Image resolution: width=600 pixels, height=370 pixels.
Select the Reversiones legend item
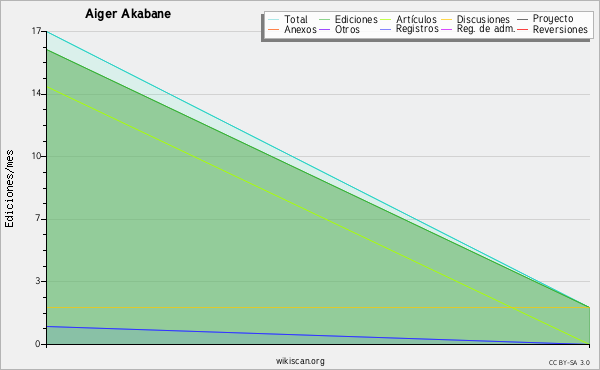(x=560, y=29)
